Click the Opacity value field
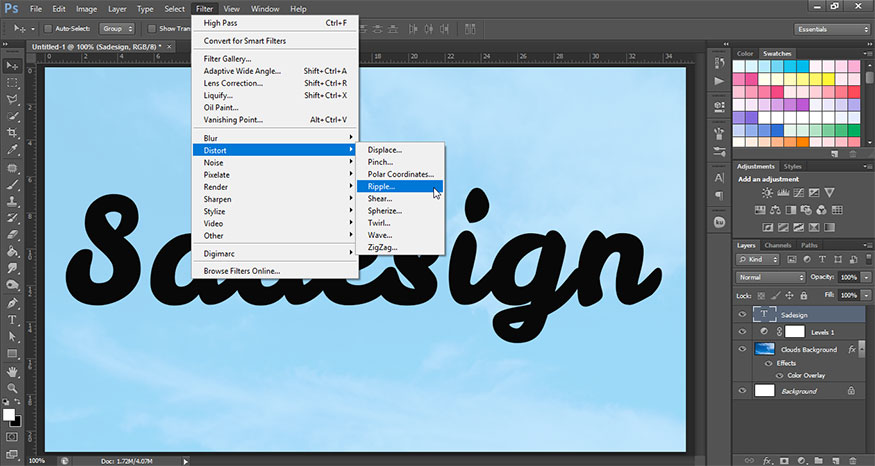Viewport: 875px width, 466px height. [849, 277]
